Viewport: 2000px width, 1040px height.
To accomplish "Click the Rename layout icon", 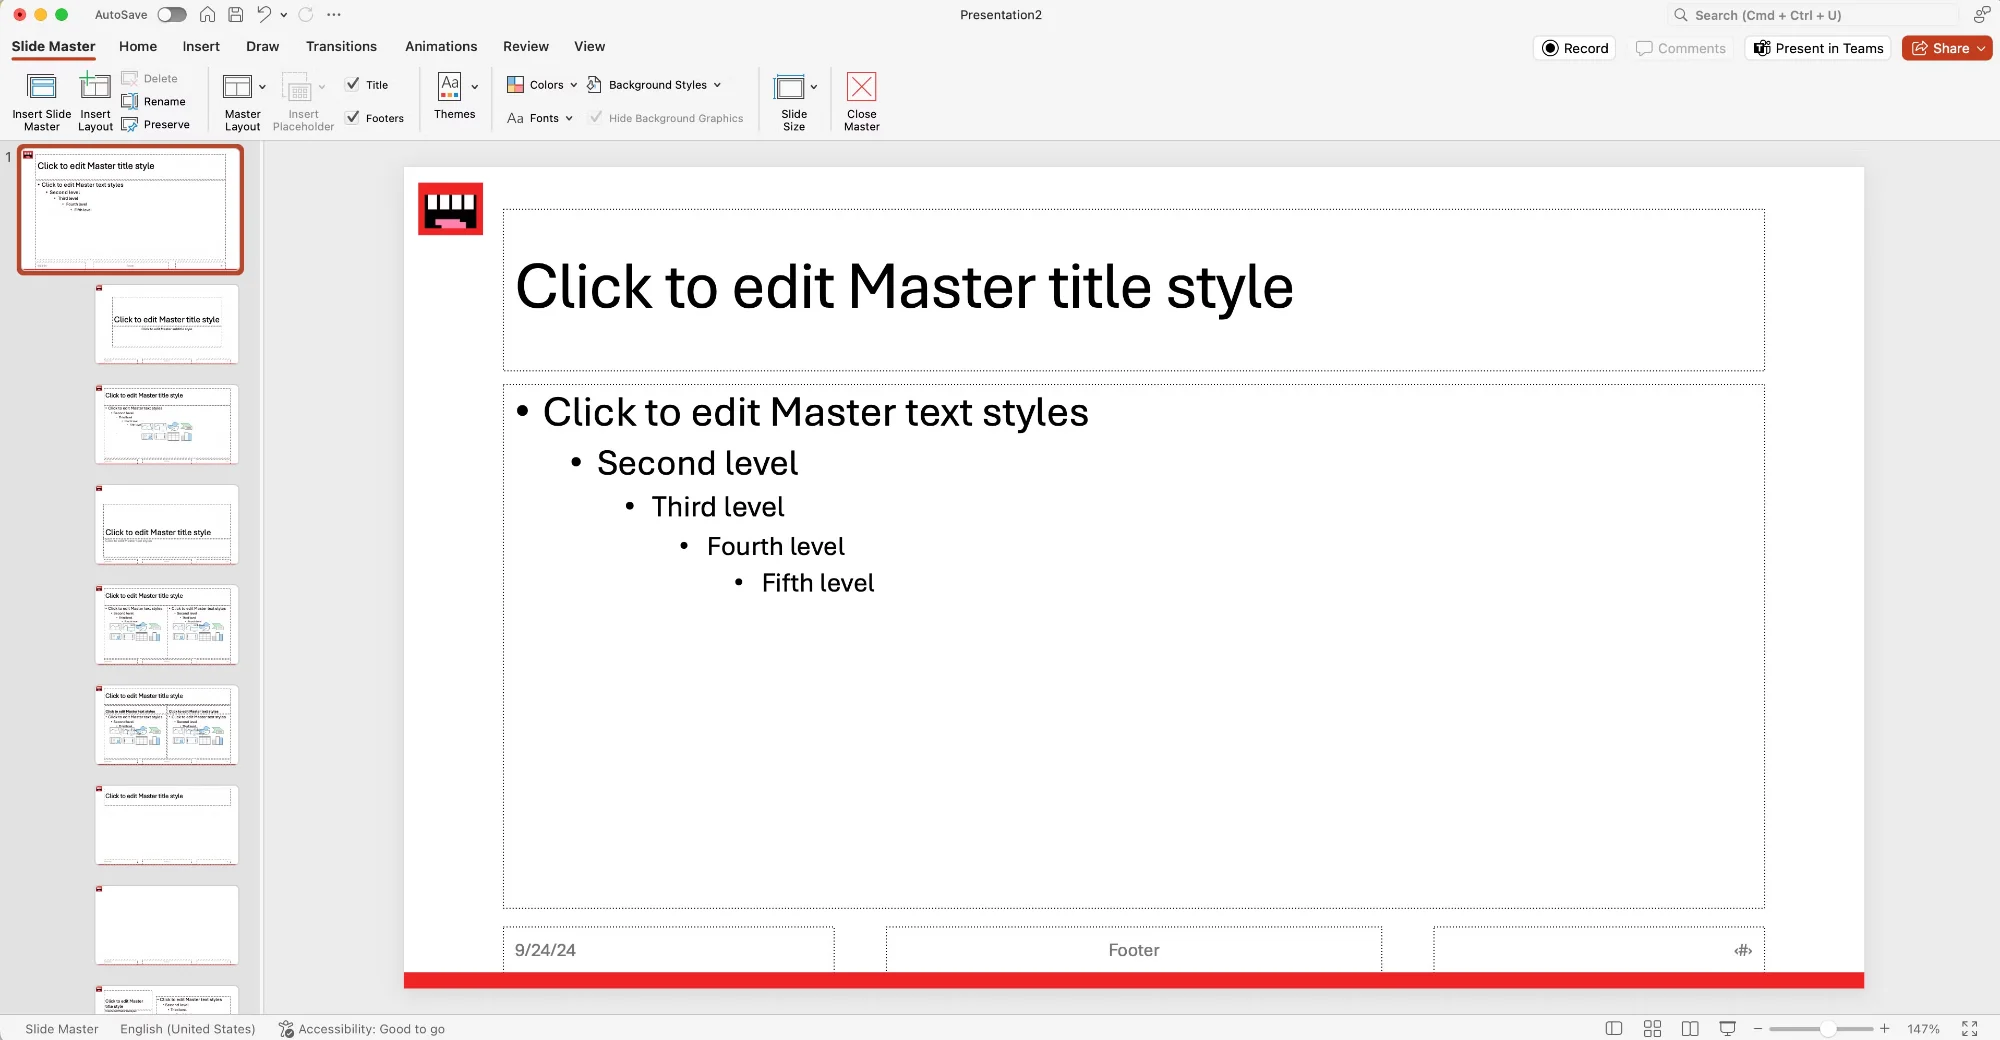I will click(x=129, y=101).
